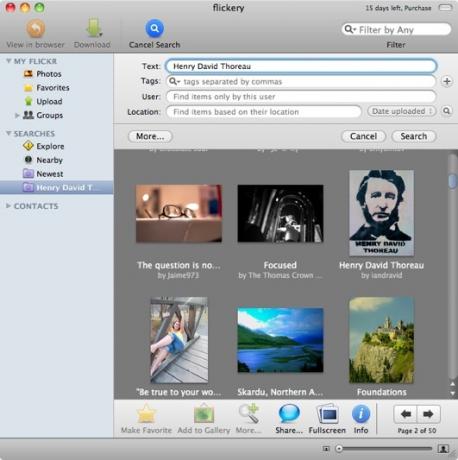Click the Share... speech bubble icon
The height and width of the screenshot is (460, 458).
tap(289, 414)
